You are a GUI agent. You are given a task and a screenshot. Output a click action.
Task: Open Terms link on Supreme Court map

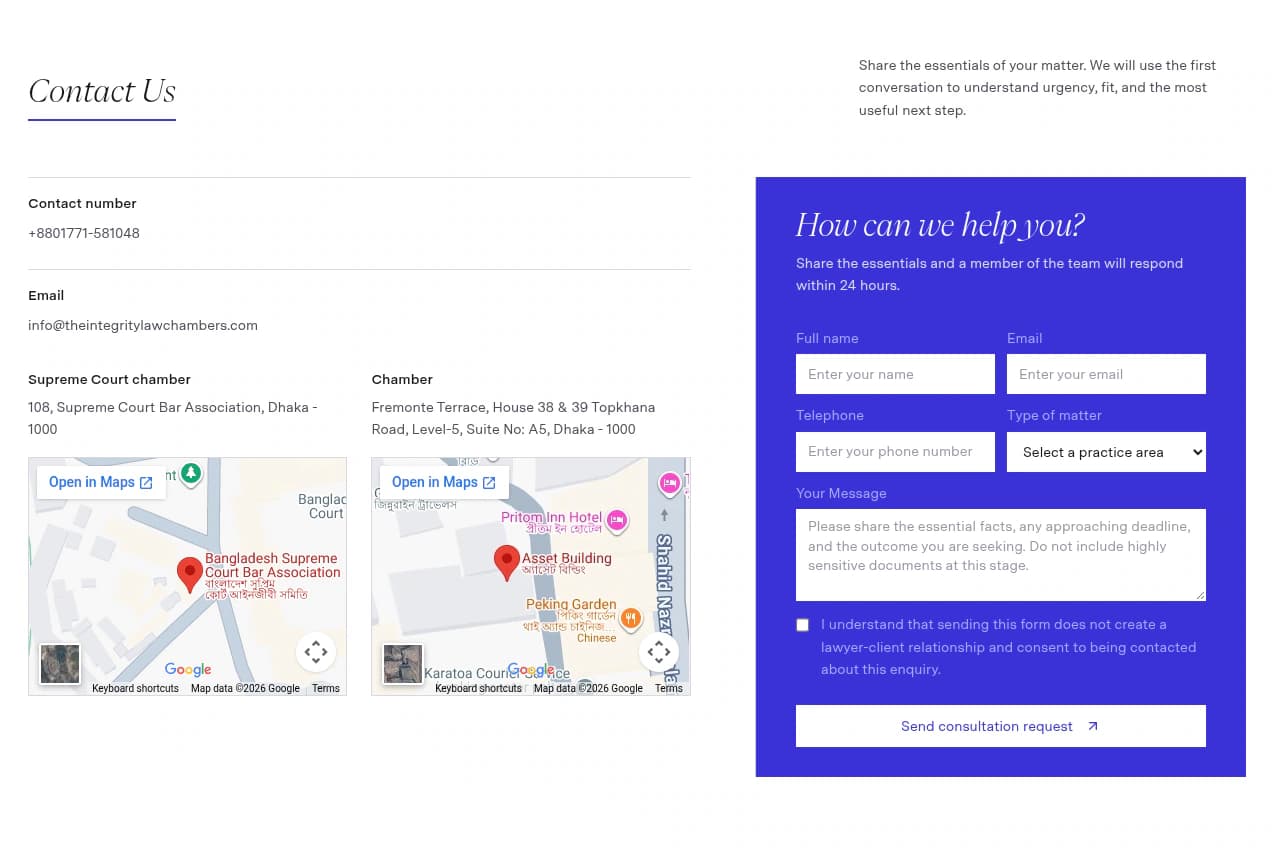coord(326,688)
